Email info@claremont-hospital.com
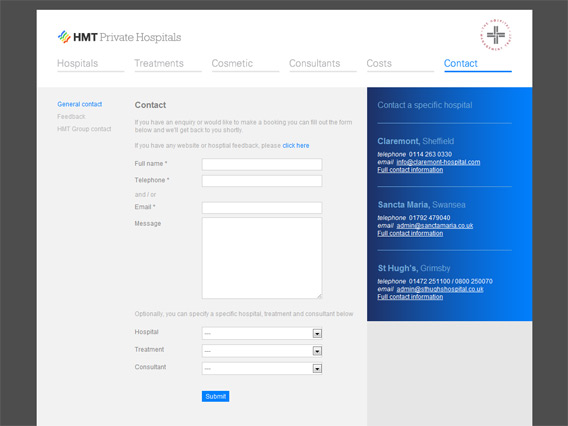The height and width of the screenshot is (426, 568). (438, 162)
